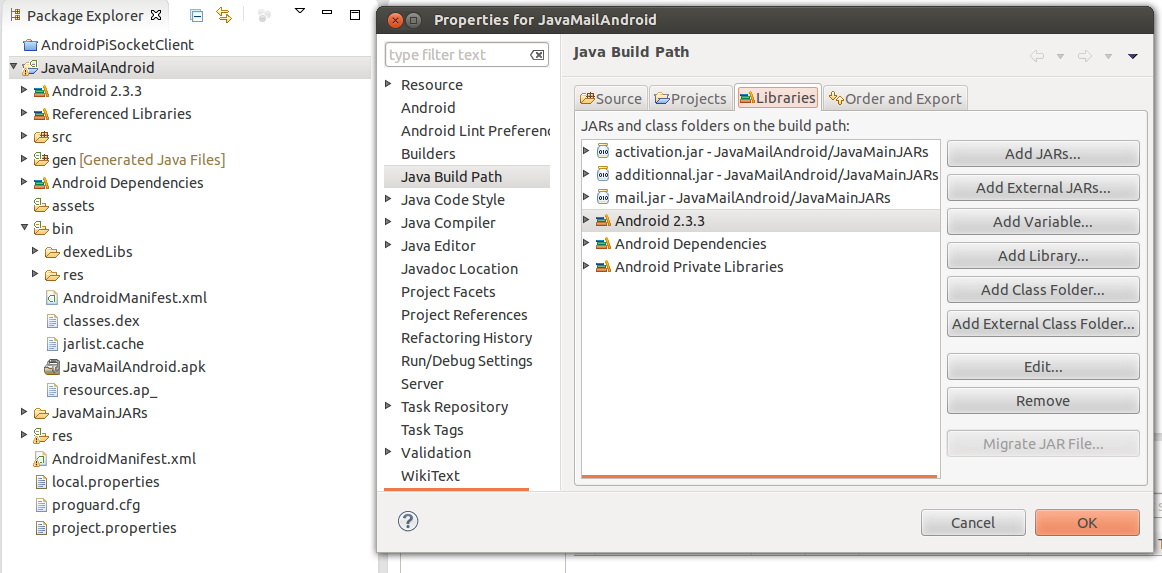The width and height of the screenshot is (1162, 573).
Task: Switch to the Source tab
Action: [x=611, y=98]
